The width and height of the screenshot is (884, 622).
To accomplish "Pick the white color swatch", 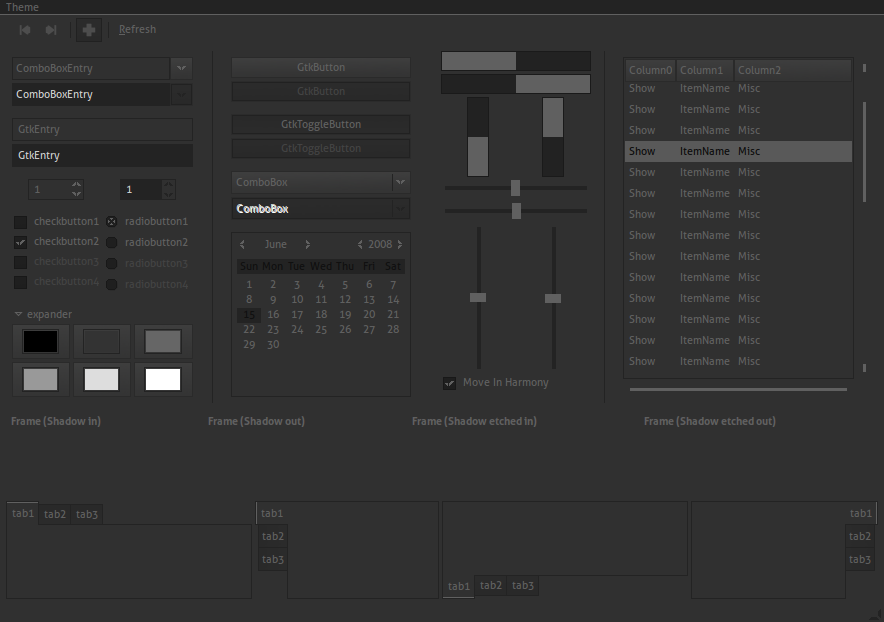I will (163, 380).
